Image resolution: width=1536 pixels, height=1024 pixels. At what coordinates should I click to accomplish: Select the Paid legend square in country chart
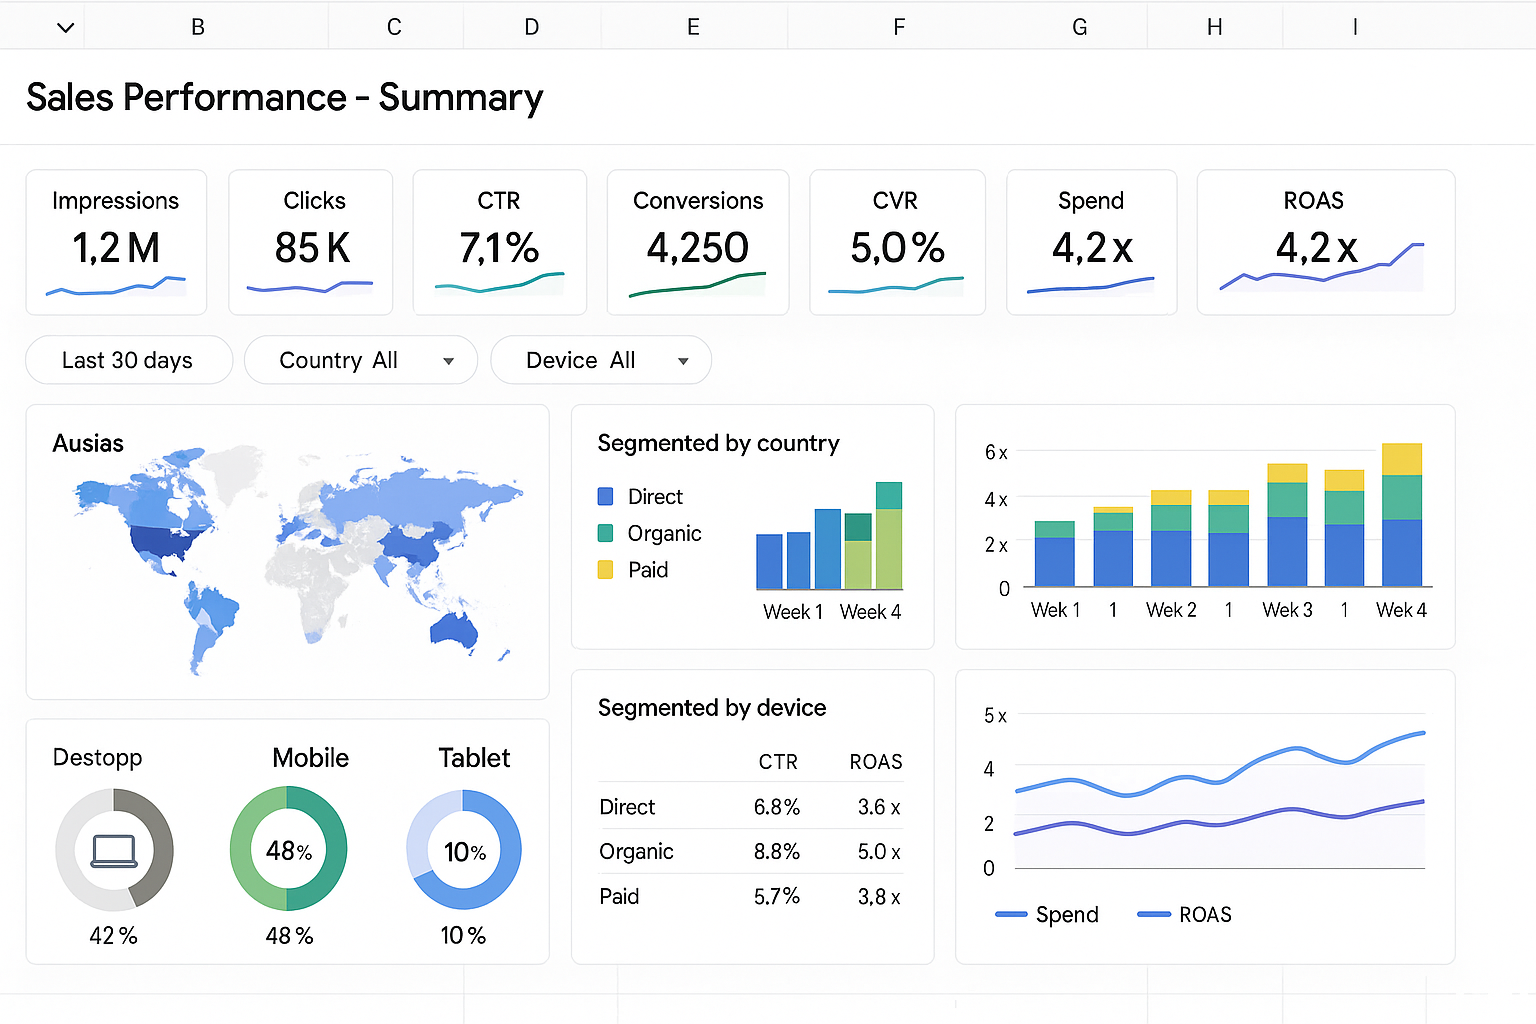pos(606,569)
